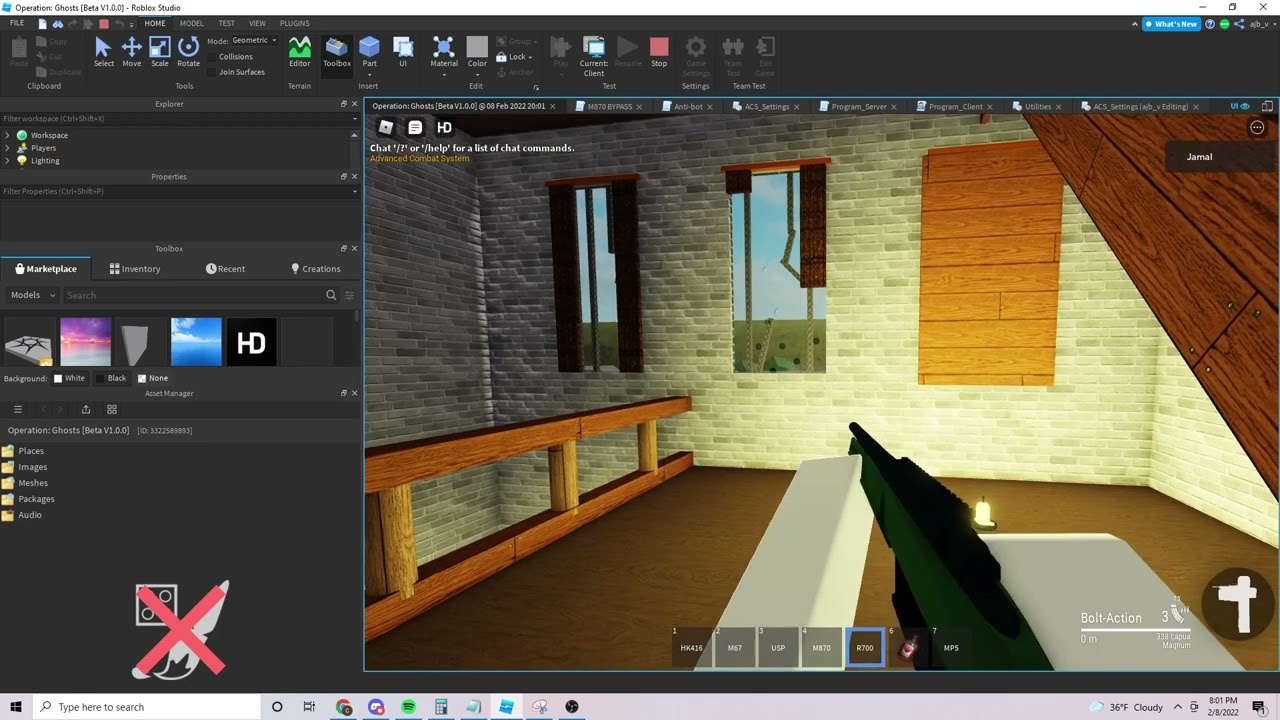This screenshot has height=720, width=1280.
Task: Select the HK416 hotbar slot
Action: point(692,647)
